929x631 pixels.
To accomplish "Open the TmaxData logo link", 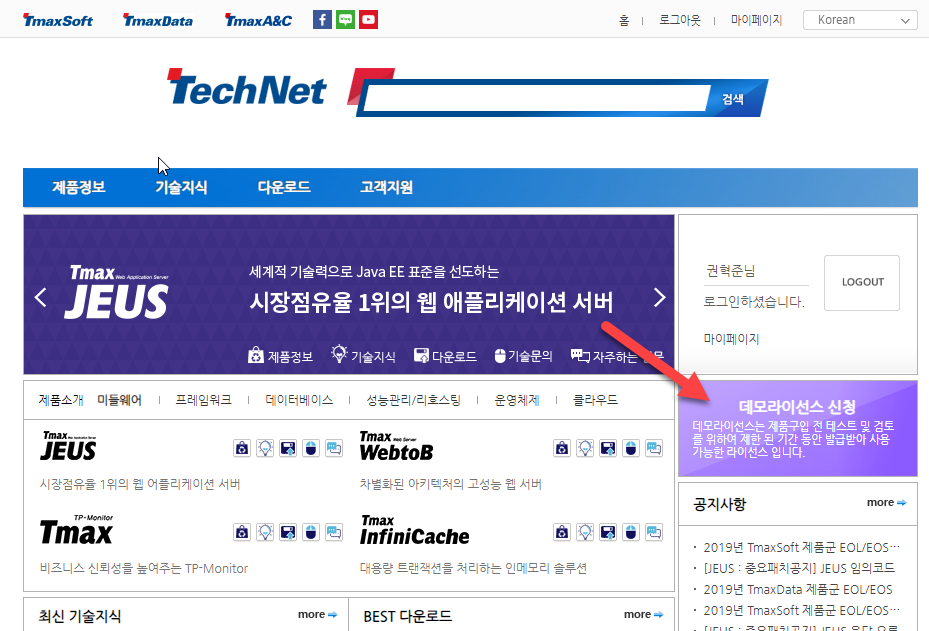I will tap(158, 20).
